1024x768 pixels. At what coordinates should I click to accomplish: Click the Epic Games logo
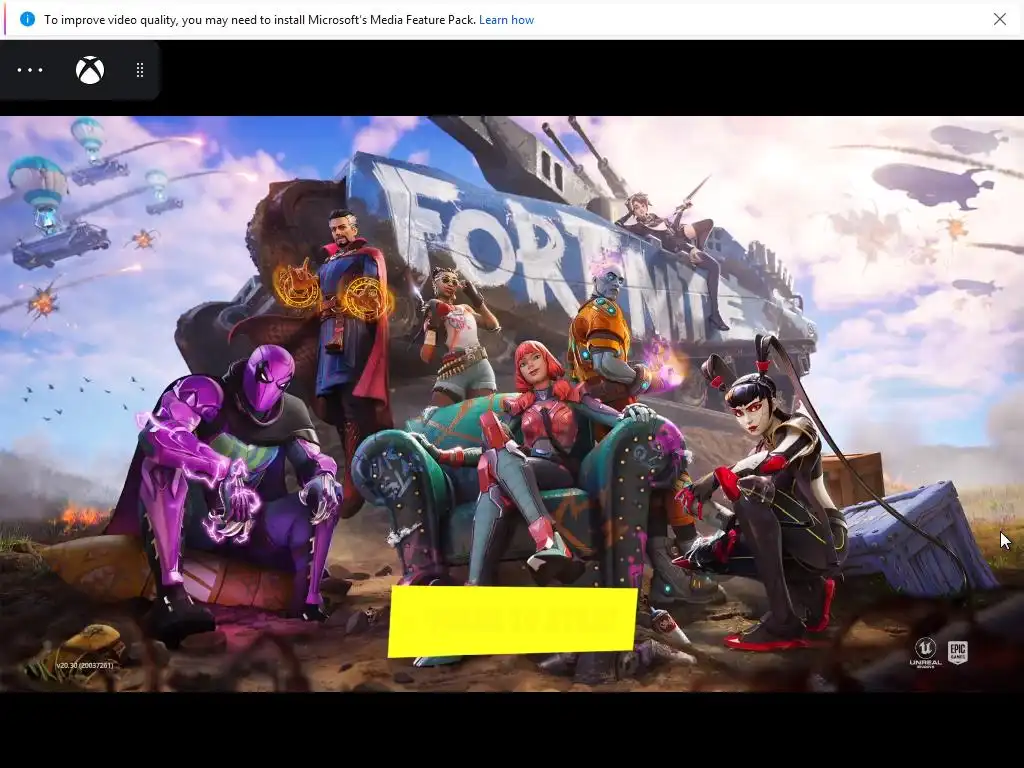[x=957, y=651]
